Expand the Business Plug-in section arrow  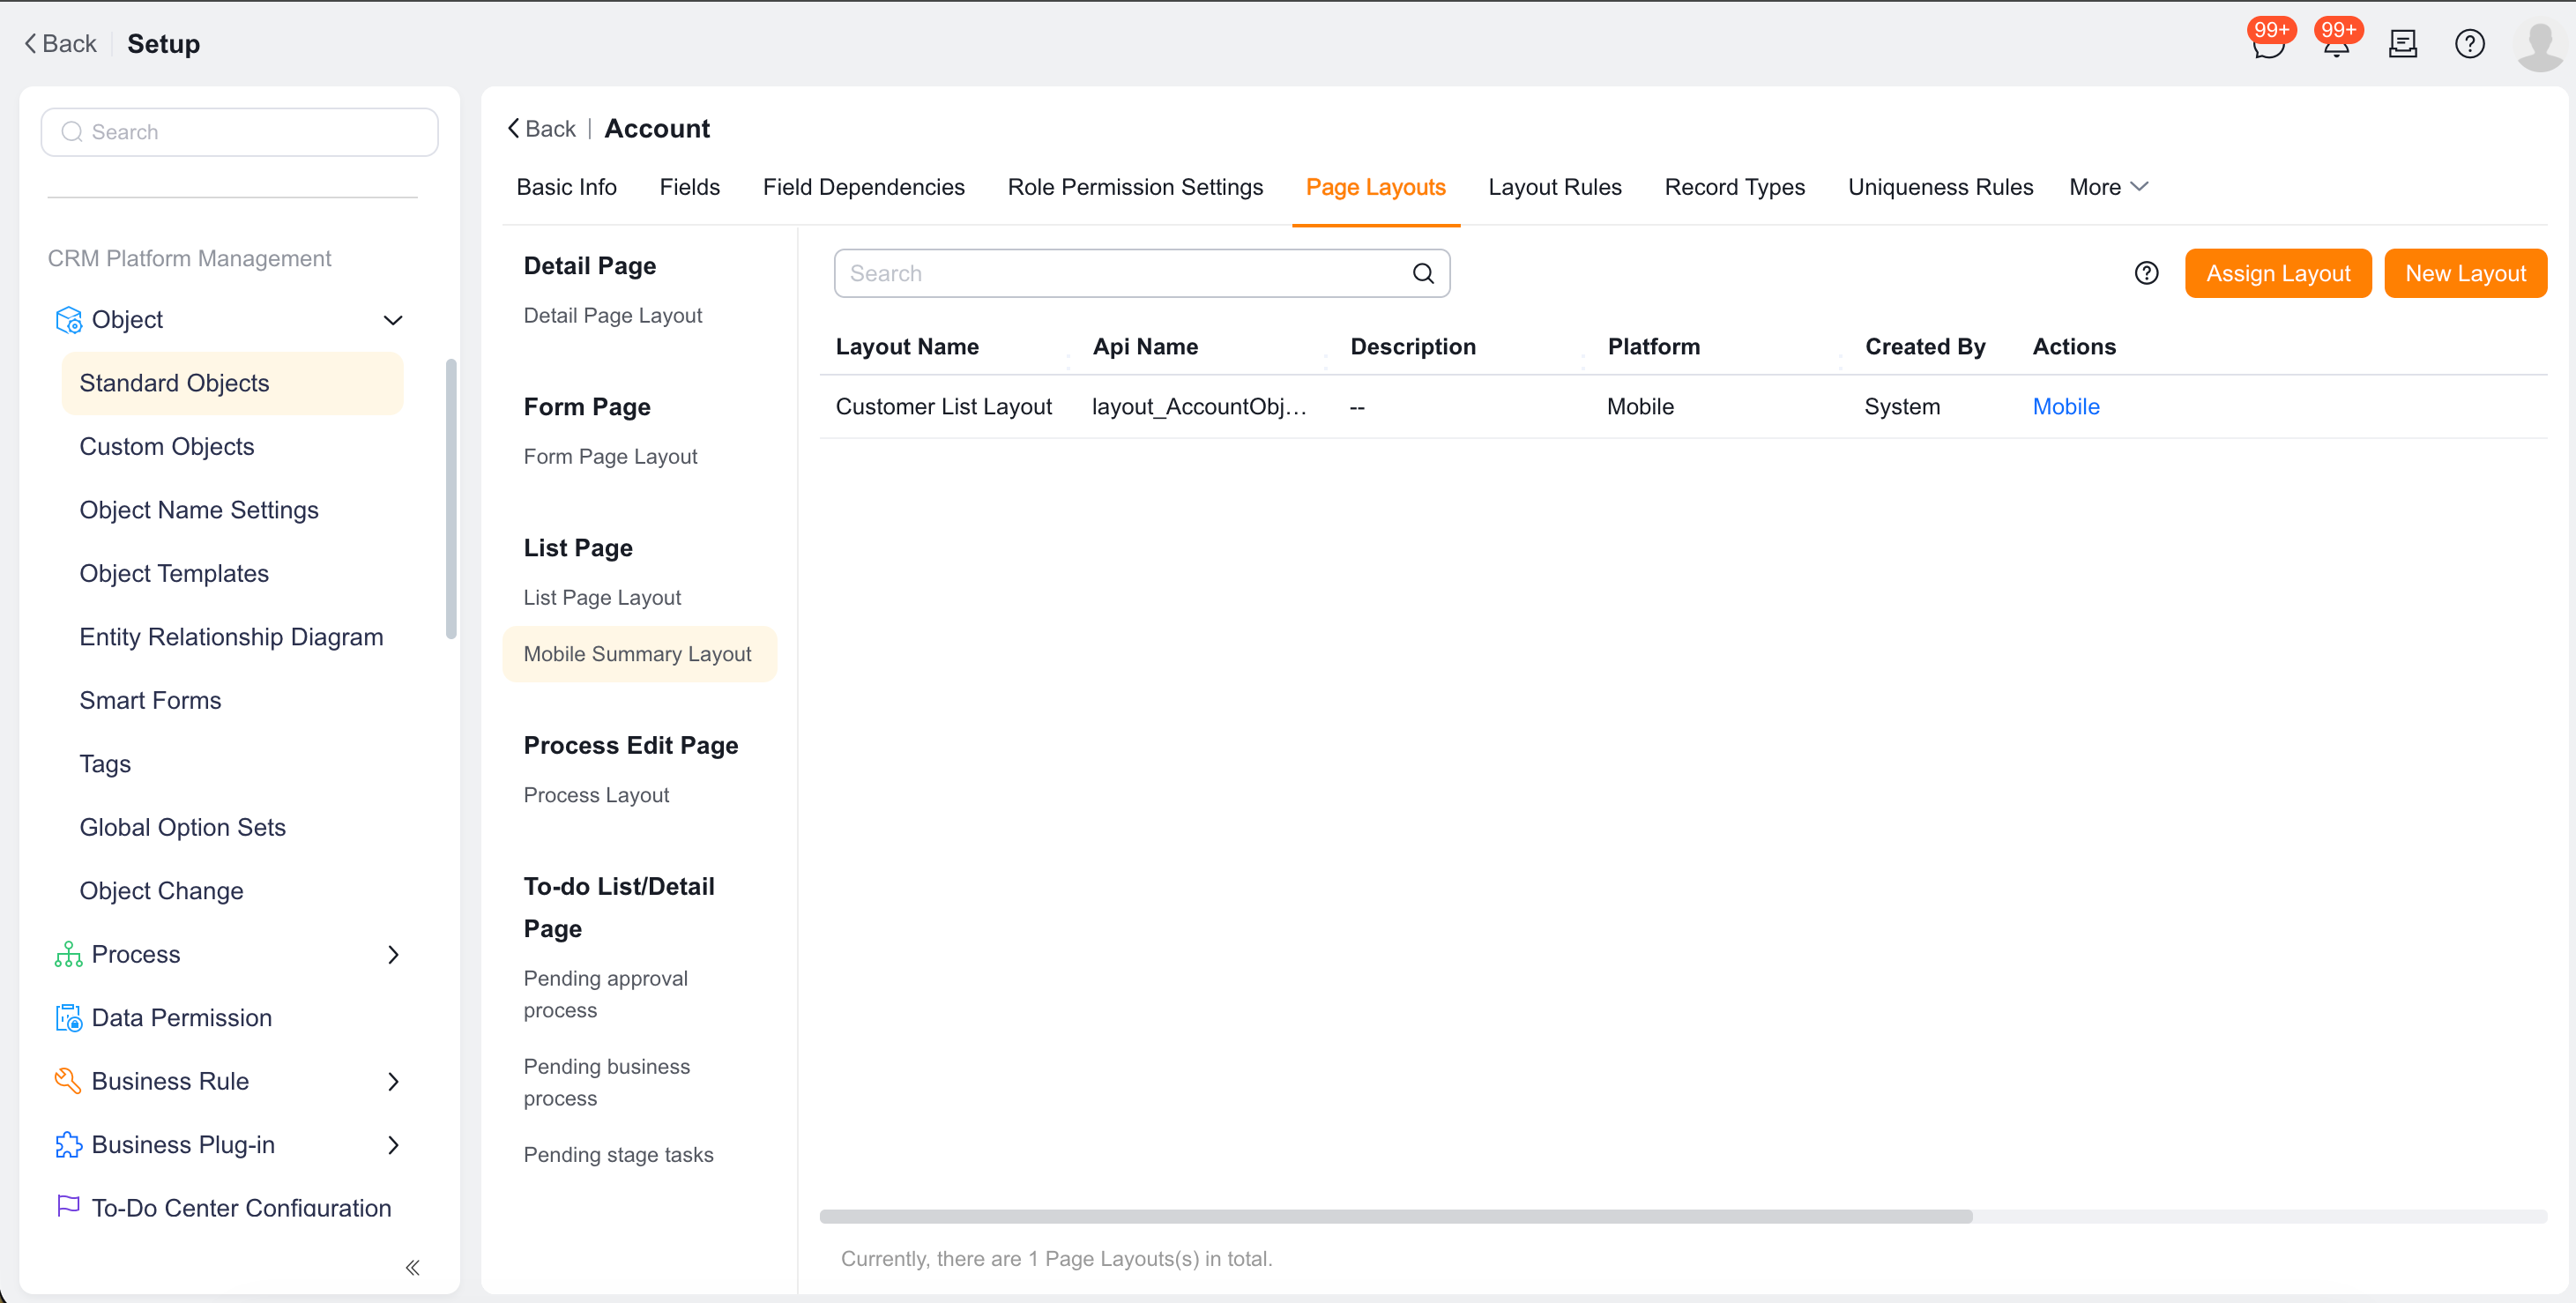coord(393,1145)
